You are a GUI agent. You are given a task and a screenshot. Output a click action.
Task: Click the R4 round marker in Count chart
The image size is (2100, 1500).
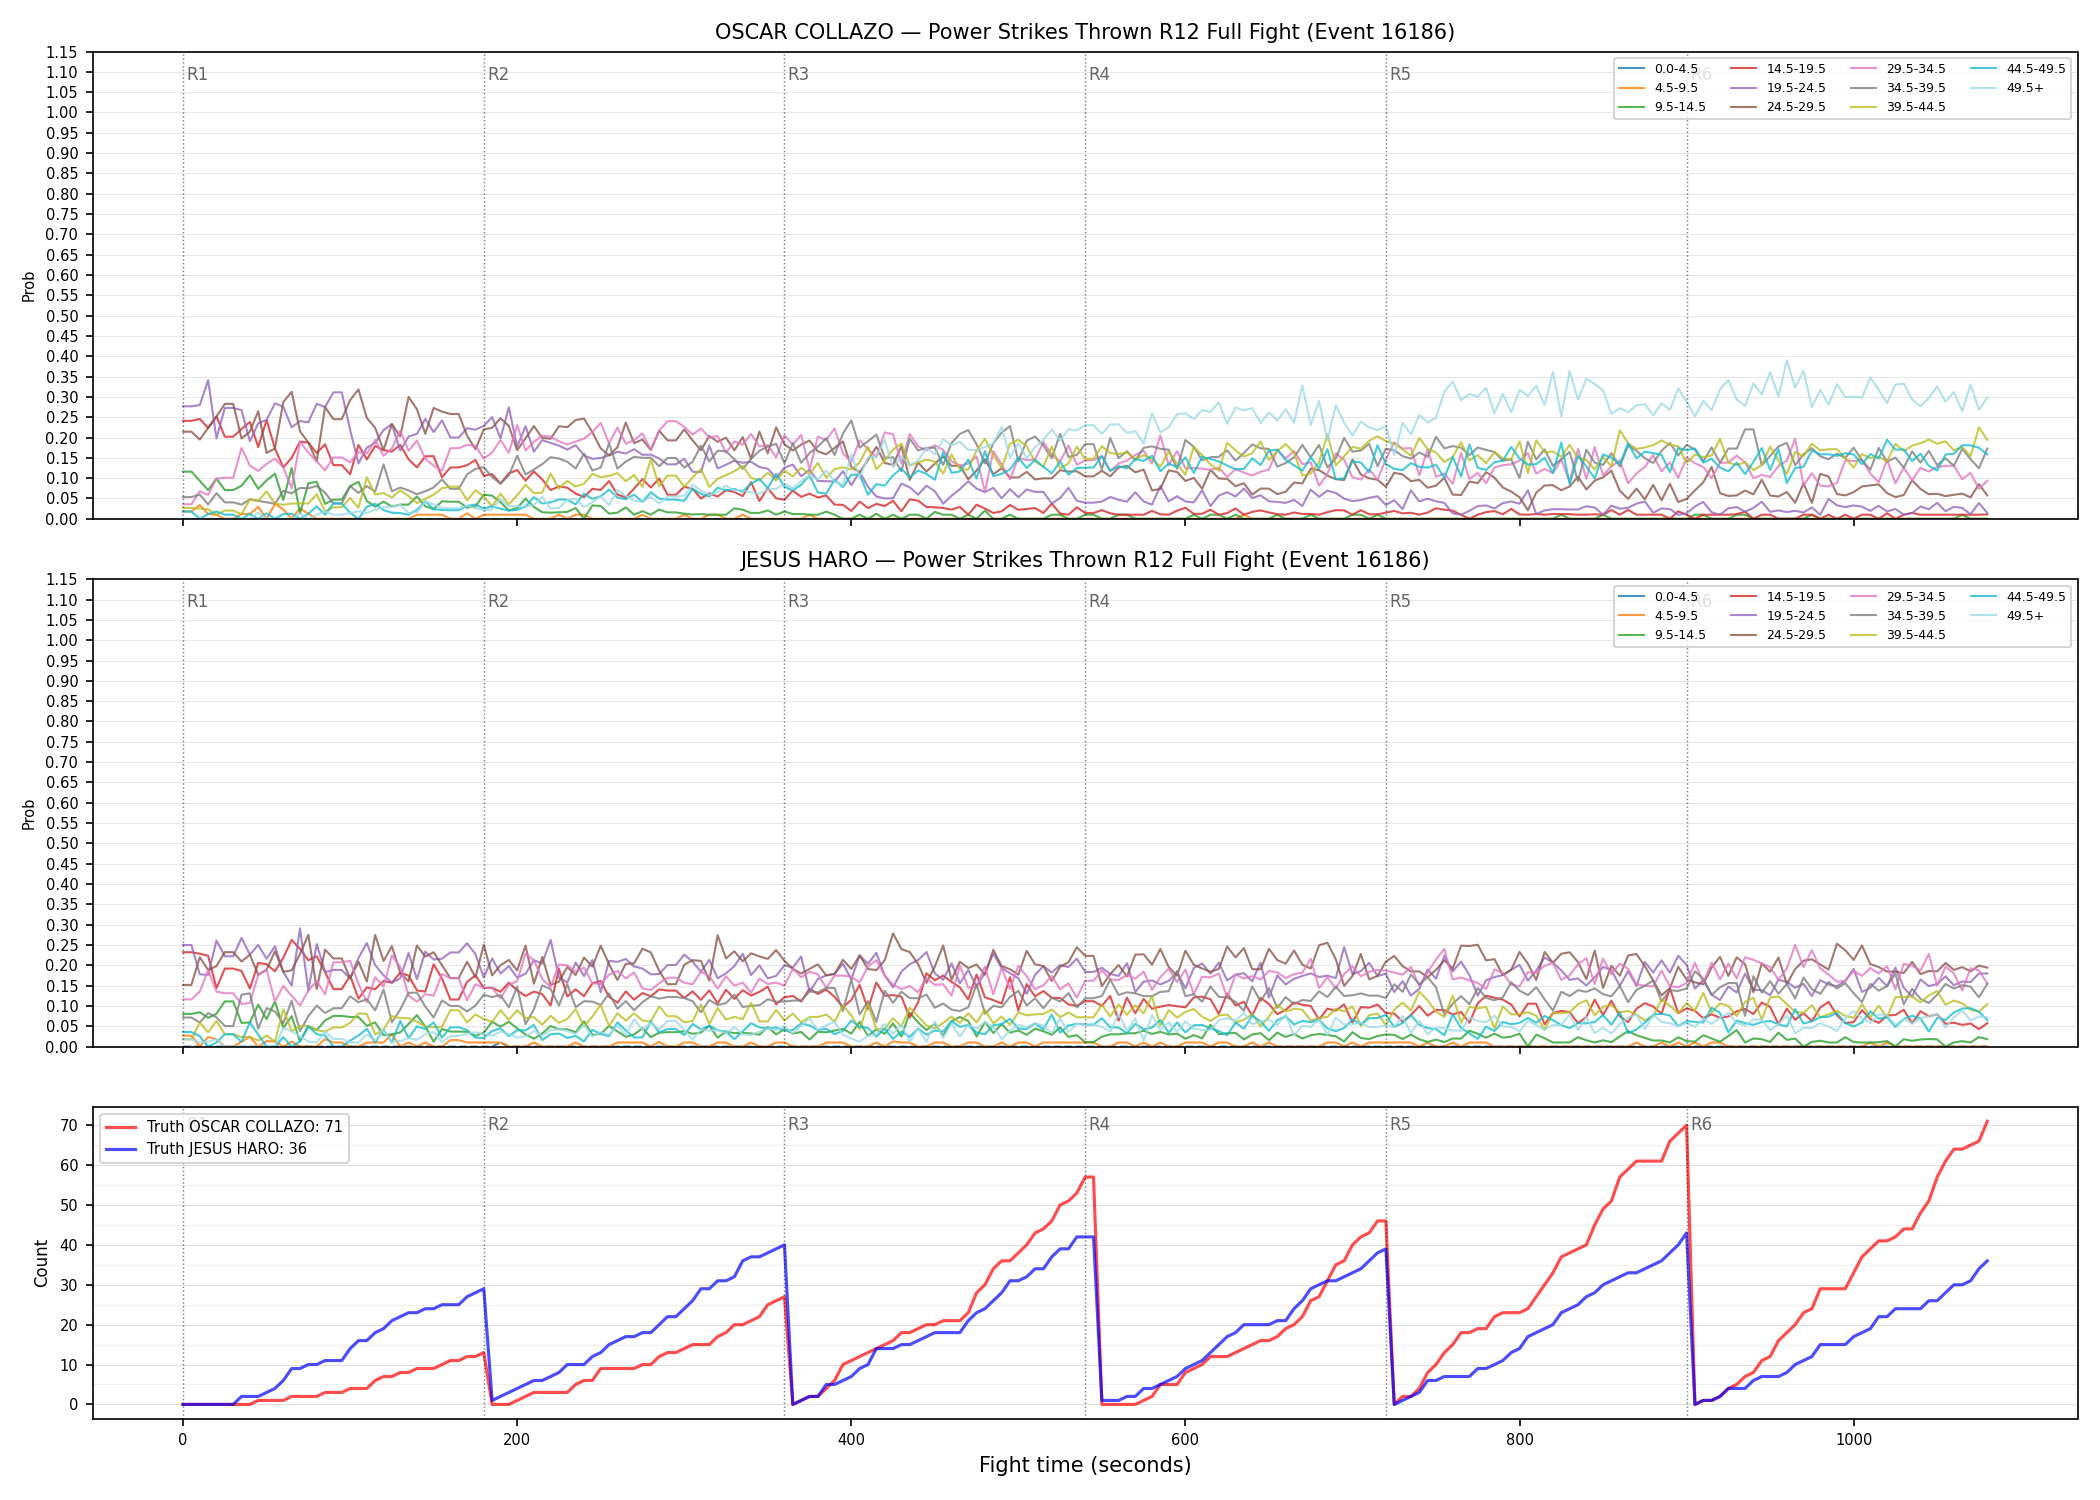coord(1099,1124)
